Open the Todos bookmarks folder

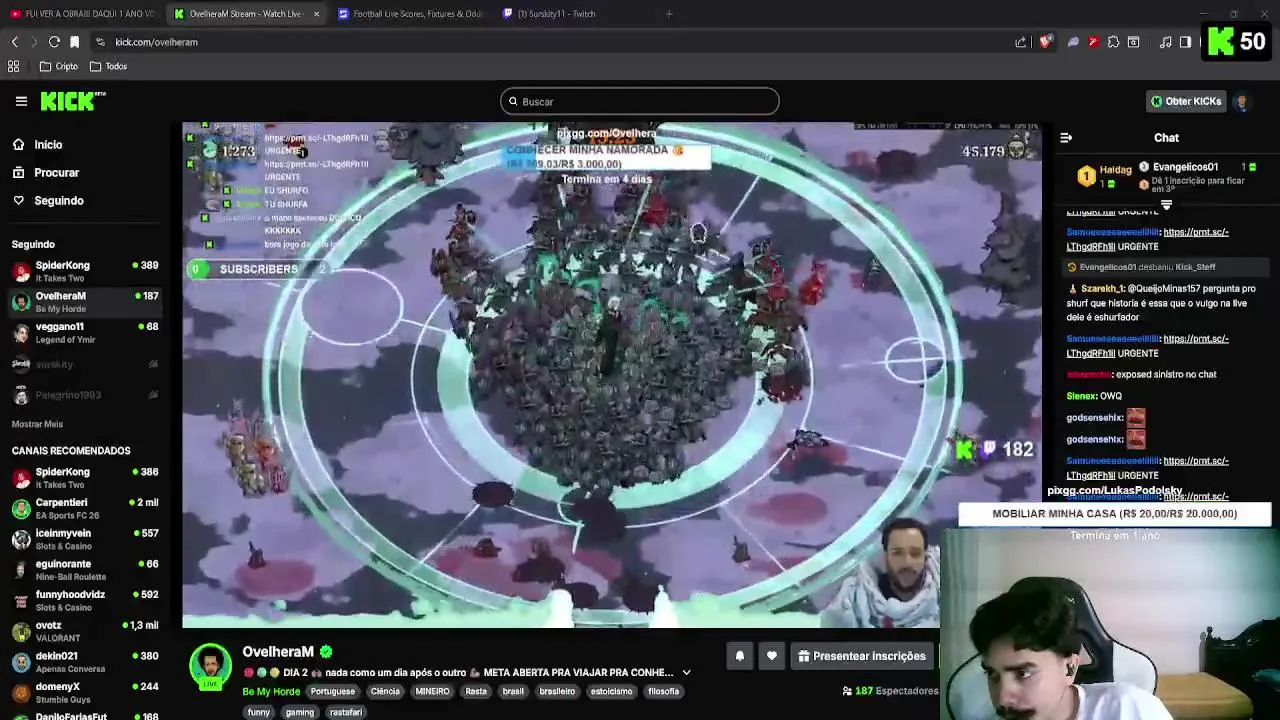tap(108, 66)
